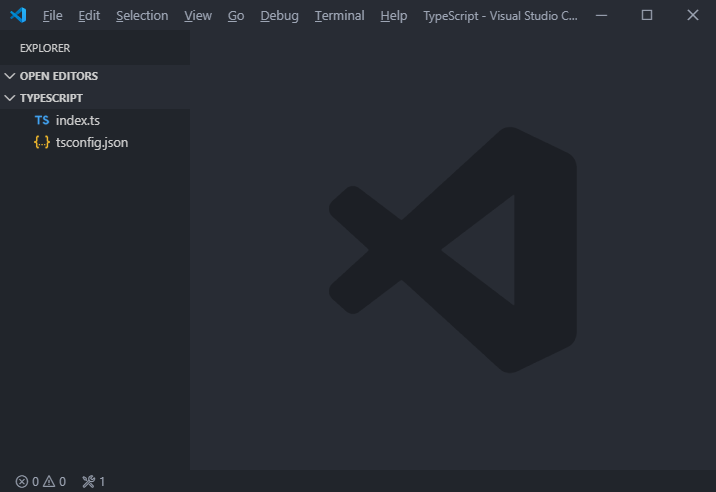
Task: Open the Edit menu
Action: pyautogui.click(x=89, y=16)
